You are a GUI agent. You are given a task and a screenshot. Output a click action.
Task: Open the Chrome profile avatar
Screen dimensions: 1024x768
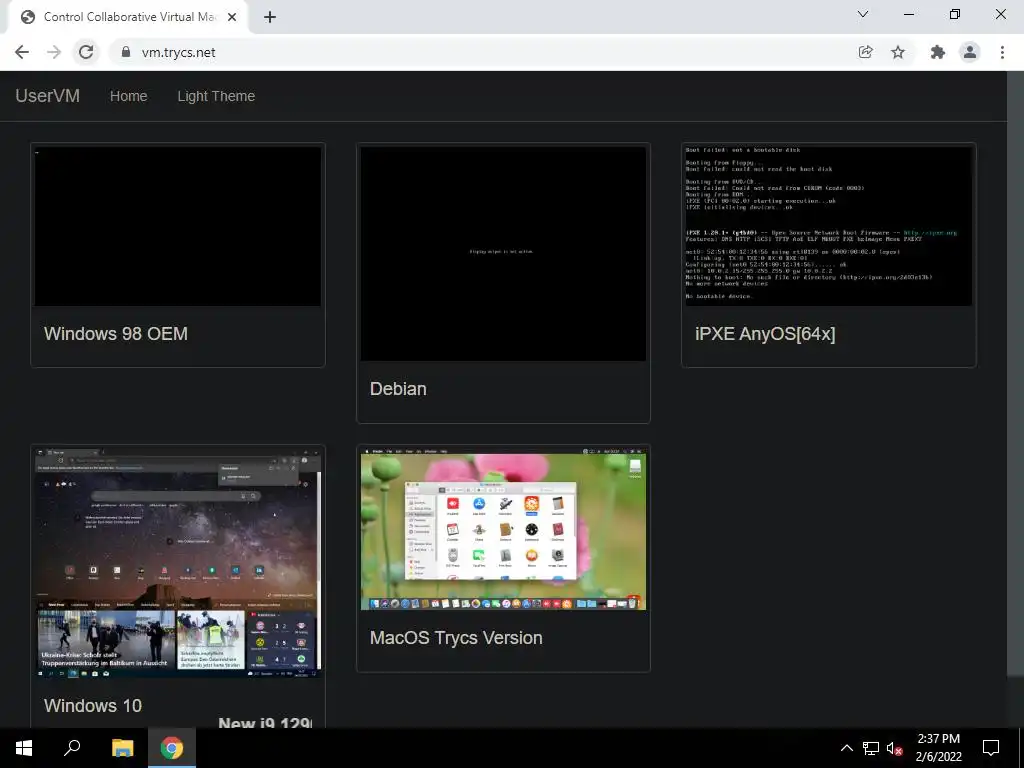[970, 52]
